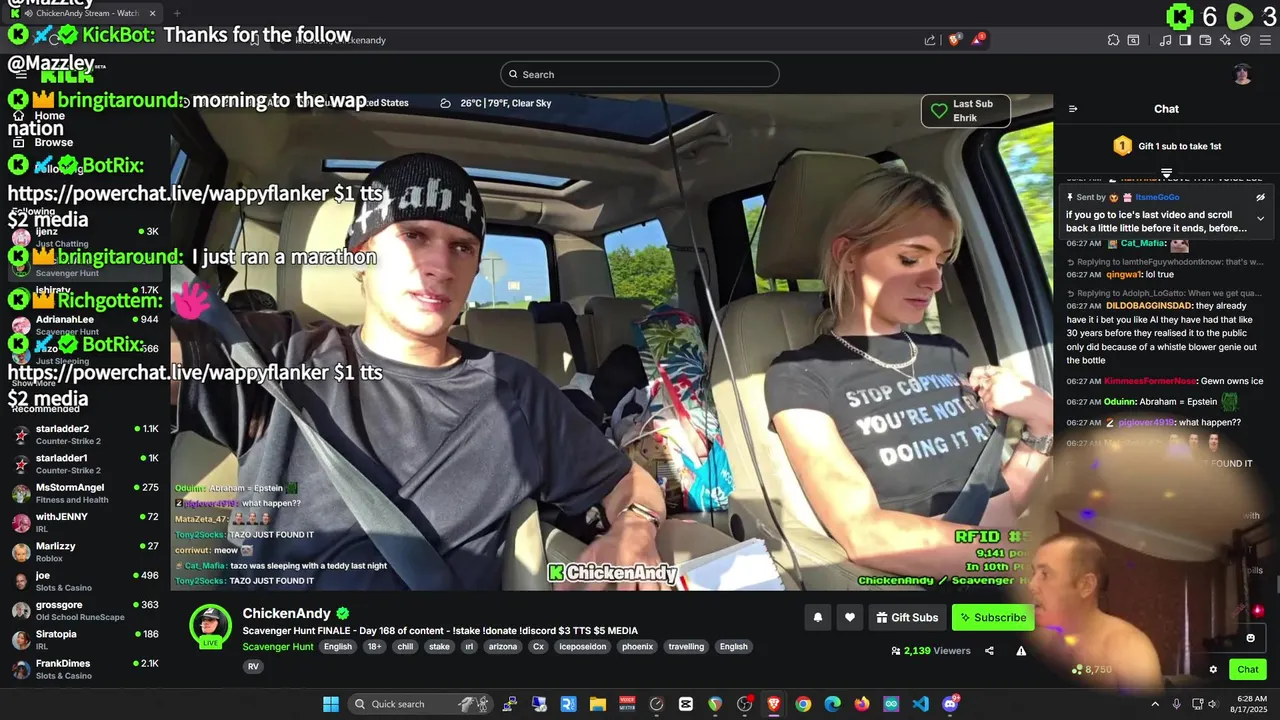Open the extensions puzzle icon

point(1113,40)
